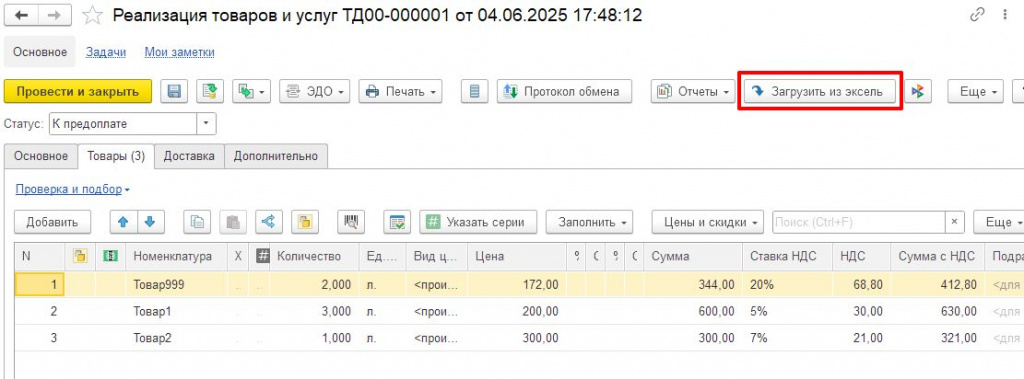The width and height of the screenshot is (1024, 379).
Task: Click the total cell 630,00
Action: coord(937,312)
